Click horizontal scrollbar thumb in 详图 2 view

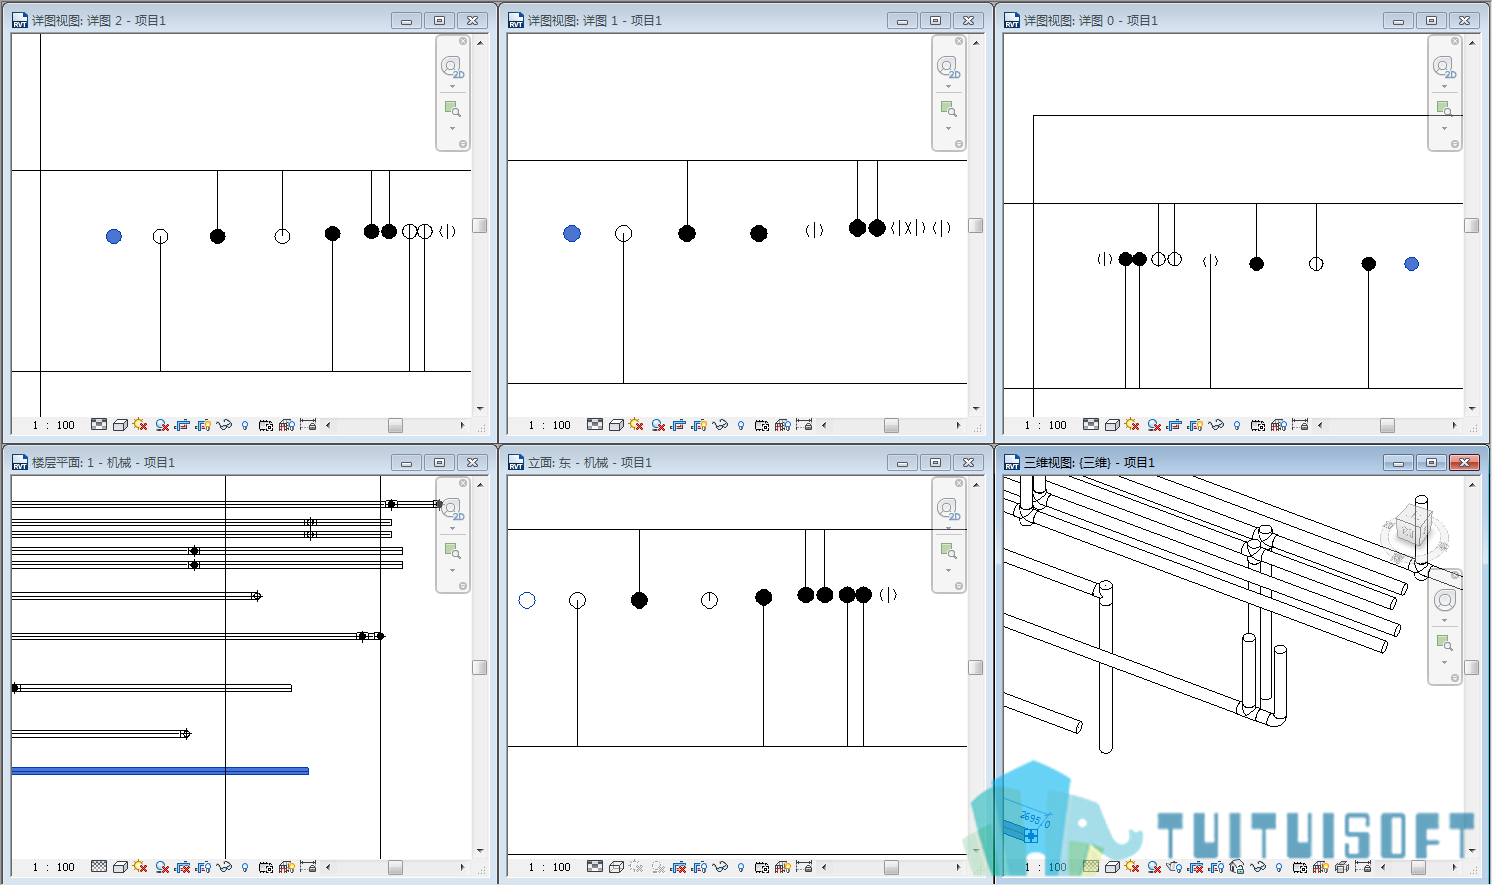395,425
